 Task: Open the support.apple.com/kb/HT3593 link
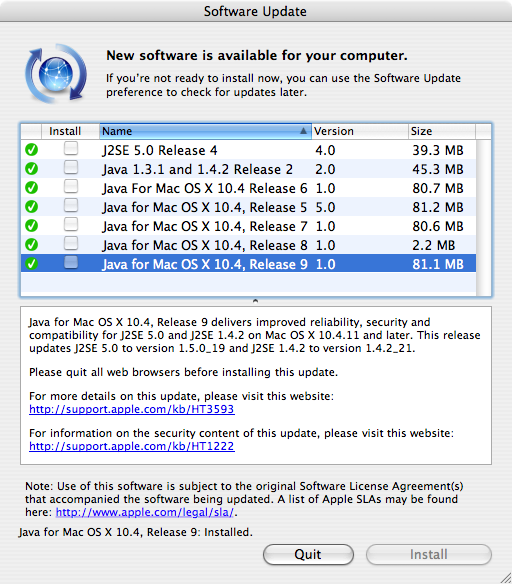tap(132, 409)
